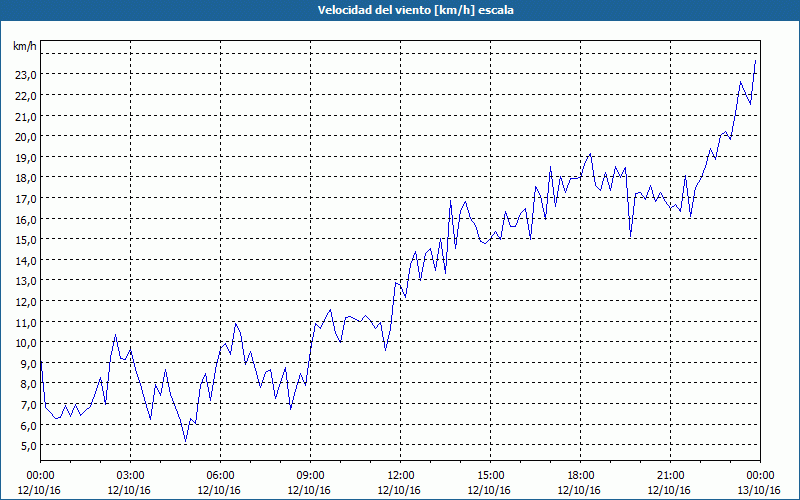Screen dimensions: 800x500
Task: Select the 5,0 value on the y-axis
Action: pos(29,446)
